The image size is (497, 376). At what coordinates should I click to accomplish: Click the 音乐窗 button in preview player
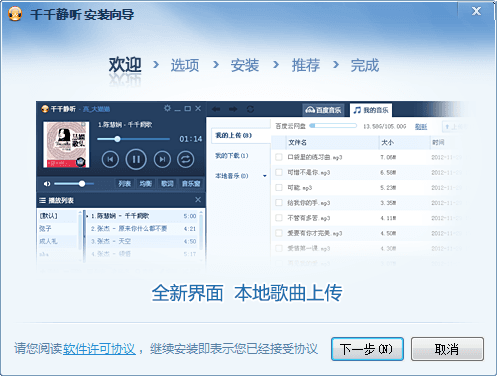click(x=191, y=184)
